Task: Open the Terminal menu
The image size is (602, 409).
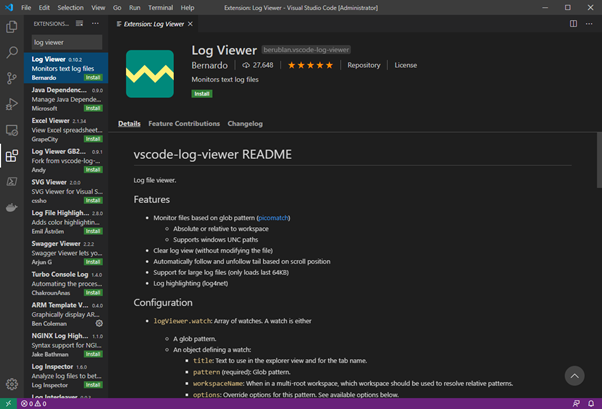Action: tap(159, 7)
